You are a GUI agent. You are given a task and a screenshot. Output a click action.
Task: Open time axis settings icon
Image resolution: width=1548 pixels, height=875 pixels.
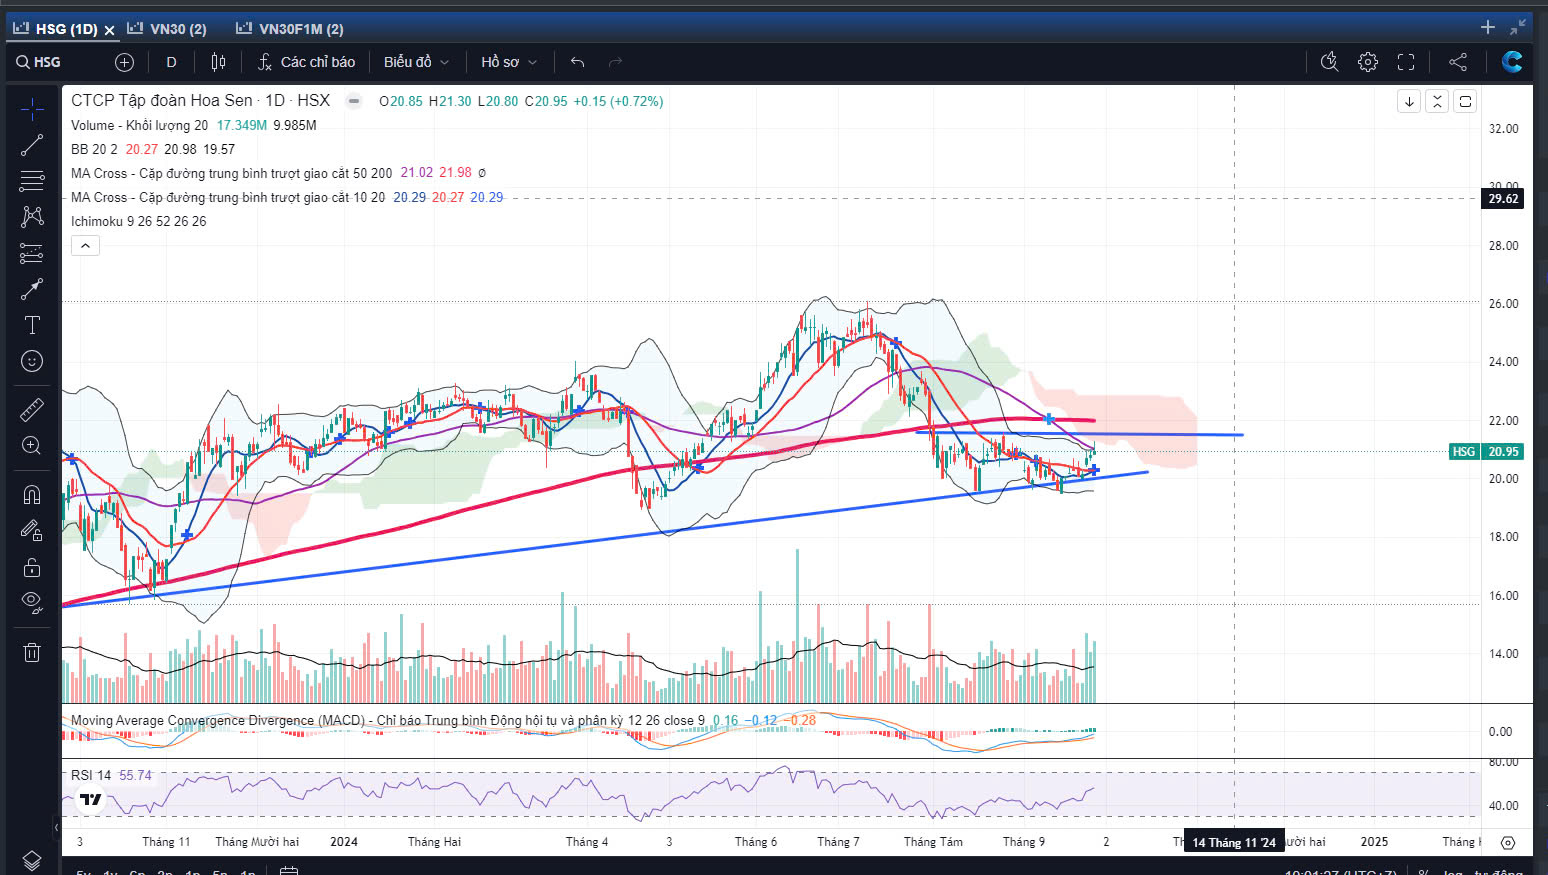[x=1508, y=843]
